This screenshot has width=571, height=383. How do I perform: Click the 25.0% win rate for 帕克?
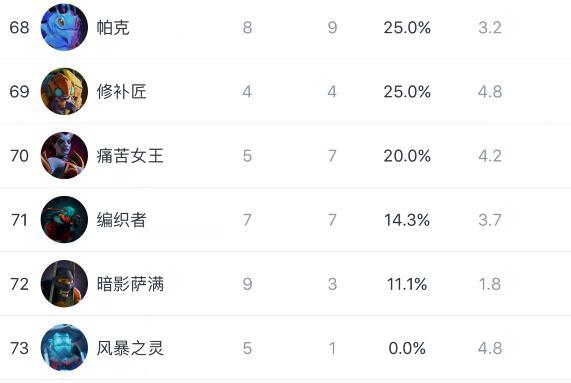[x=407, y=28]
